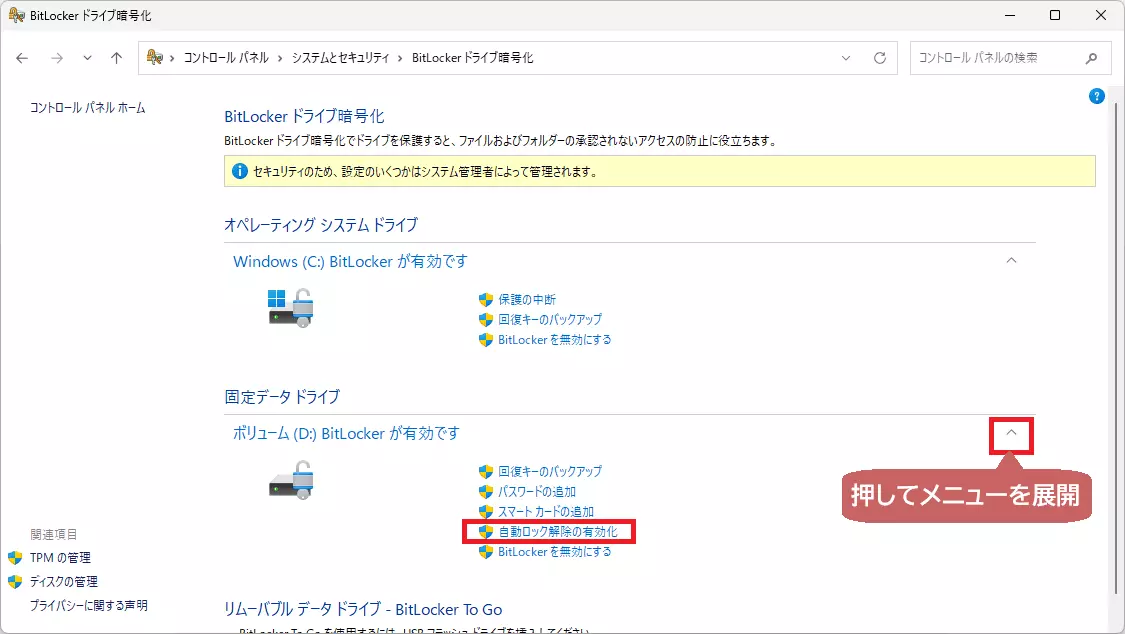Click the TPM の管理 shield icon
Image resolution: width=1125 pixels, height=634 pixels.
tap(15, 558)
